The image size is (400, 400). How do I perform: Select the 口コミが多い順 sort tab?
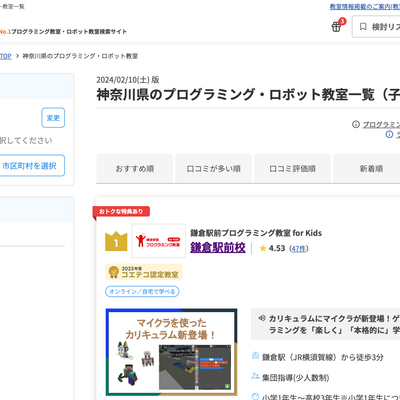click(214, 169)
